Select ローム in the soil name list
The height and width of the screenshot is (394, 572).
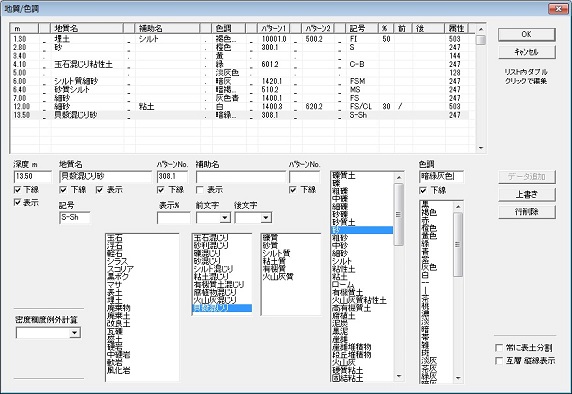(343, 285)
